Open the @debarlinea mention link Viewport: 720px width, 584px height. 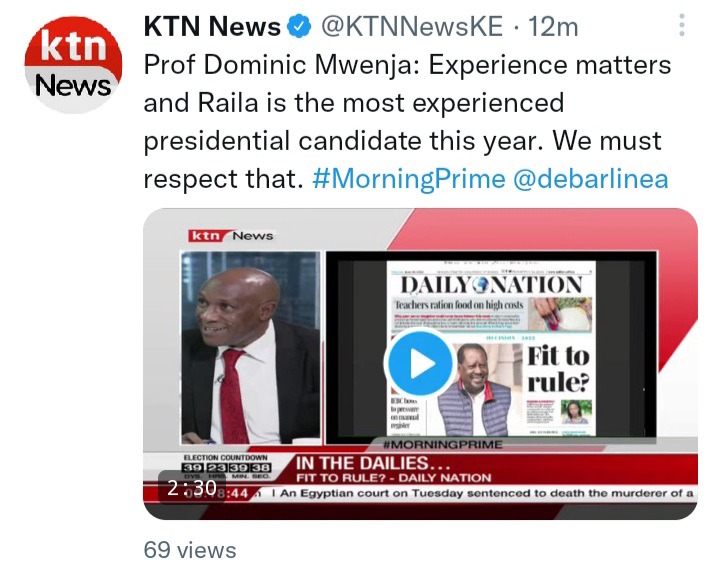590,179
